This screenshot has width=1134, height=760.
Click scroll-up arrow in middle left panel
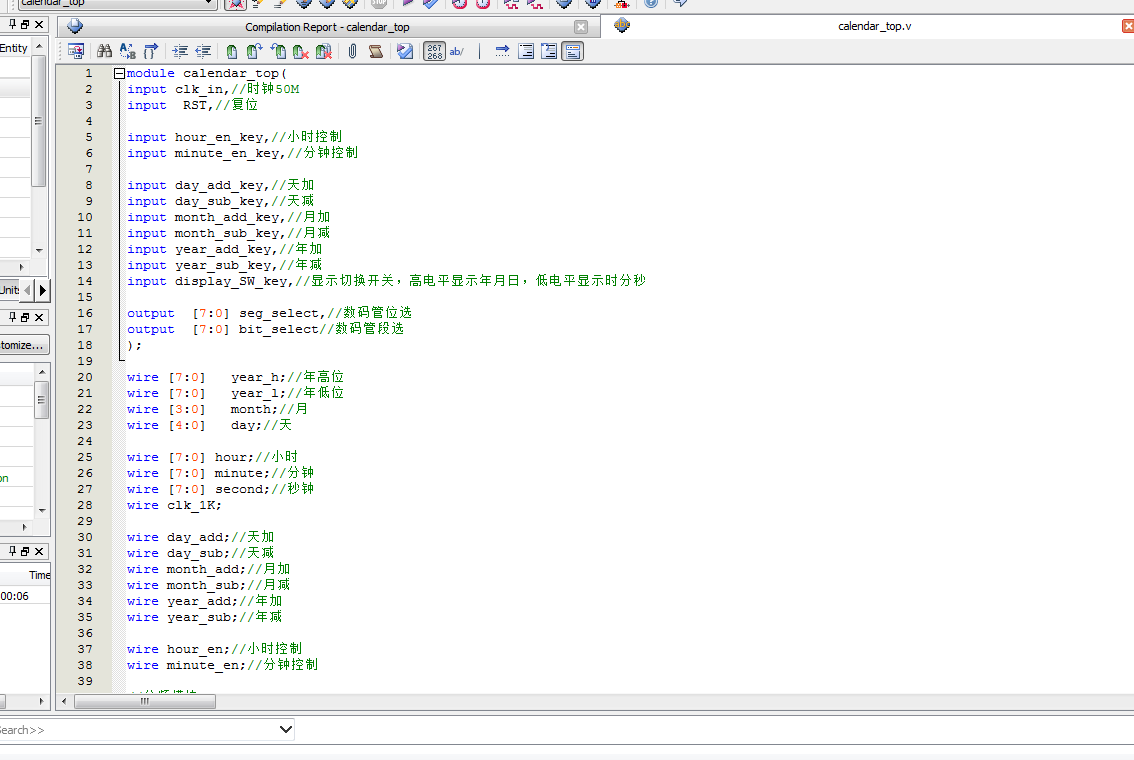(42, 372)
